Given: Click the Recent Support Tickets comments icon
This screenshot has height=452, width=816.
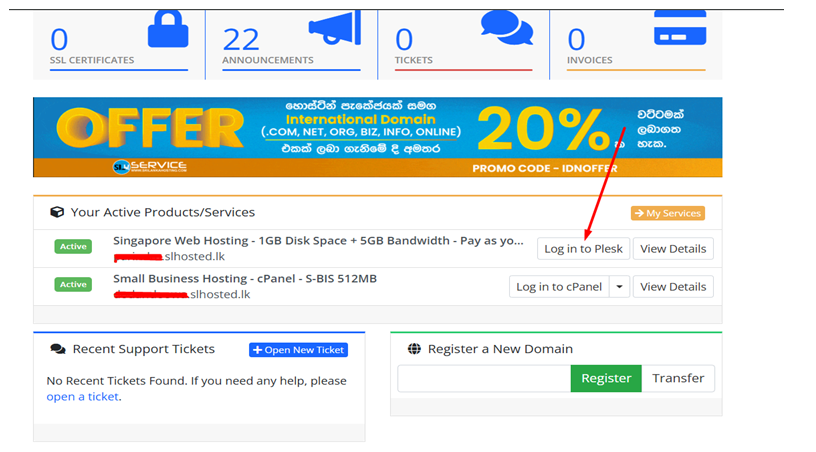Looking at the screenshot, I should [x=57, y=349].
